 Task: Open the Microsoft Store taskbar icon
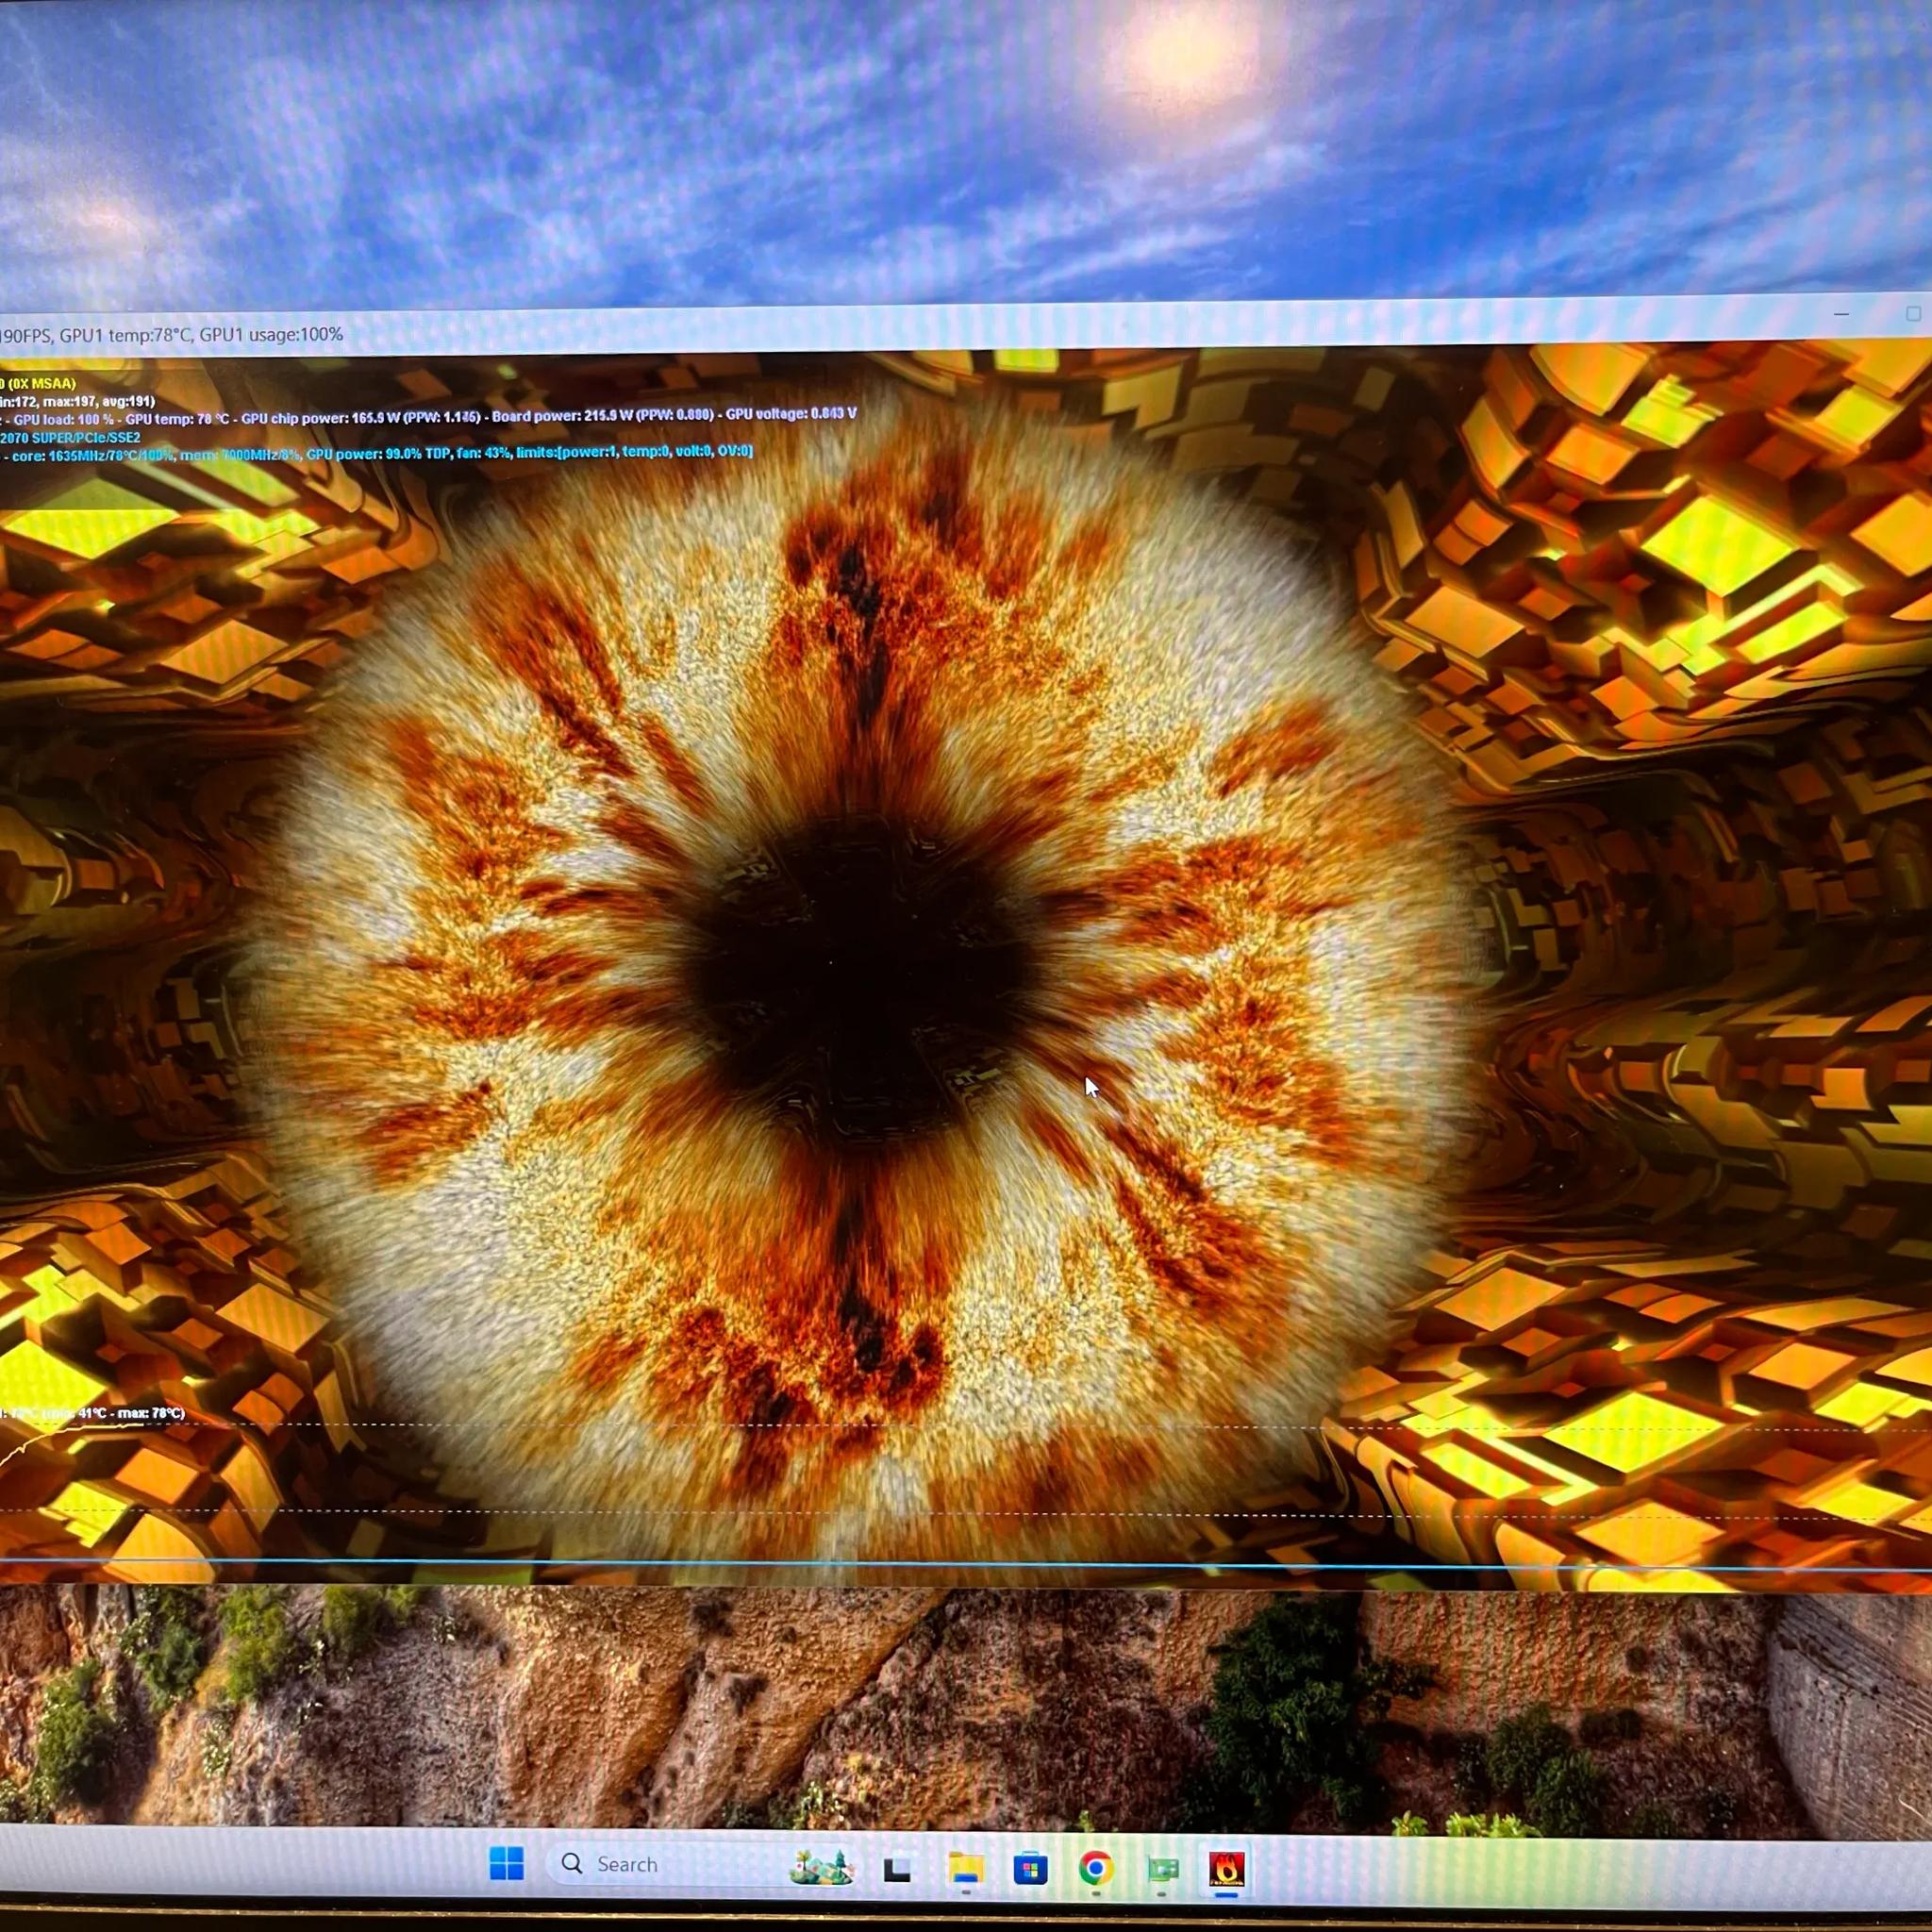(x=1030, y=1868)
